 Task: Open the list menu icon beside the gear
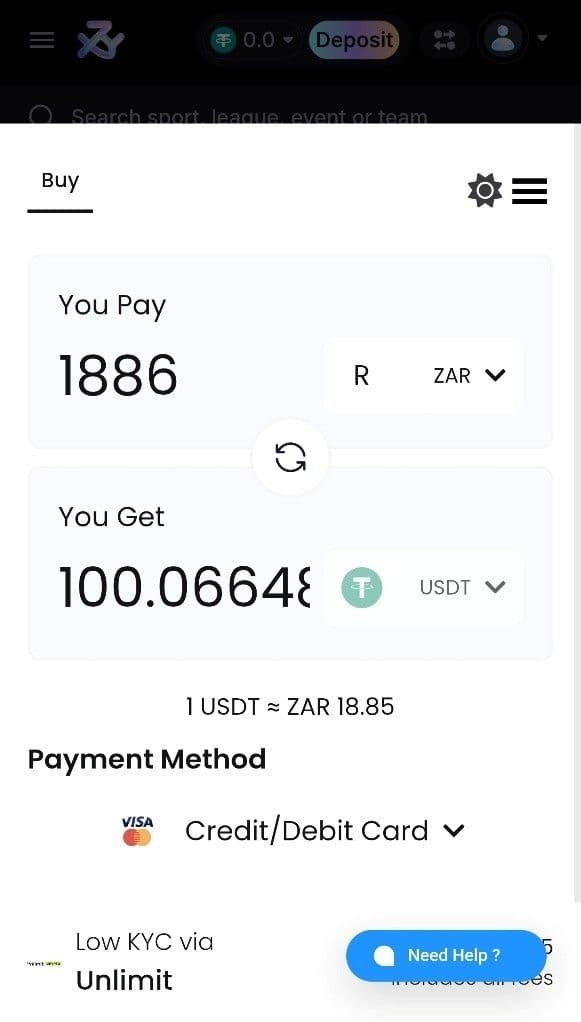[530, 191]
